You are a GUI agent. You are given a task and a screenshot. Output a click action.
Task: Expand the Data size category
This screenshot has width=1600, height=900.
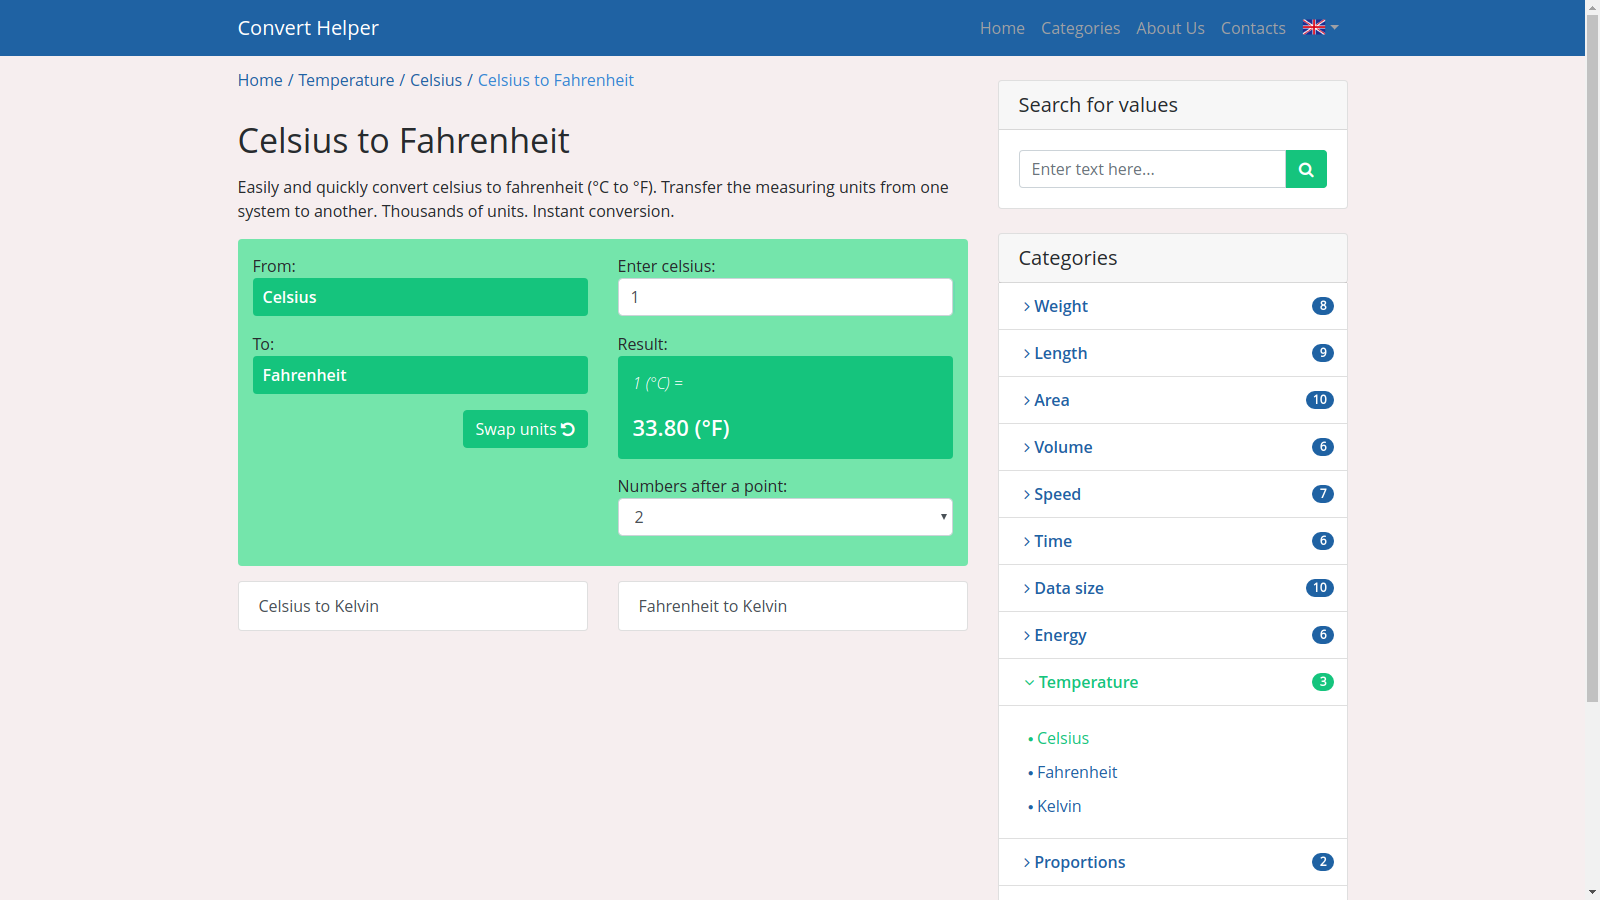(x=1069, y=588)
